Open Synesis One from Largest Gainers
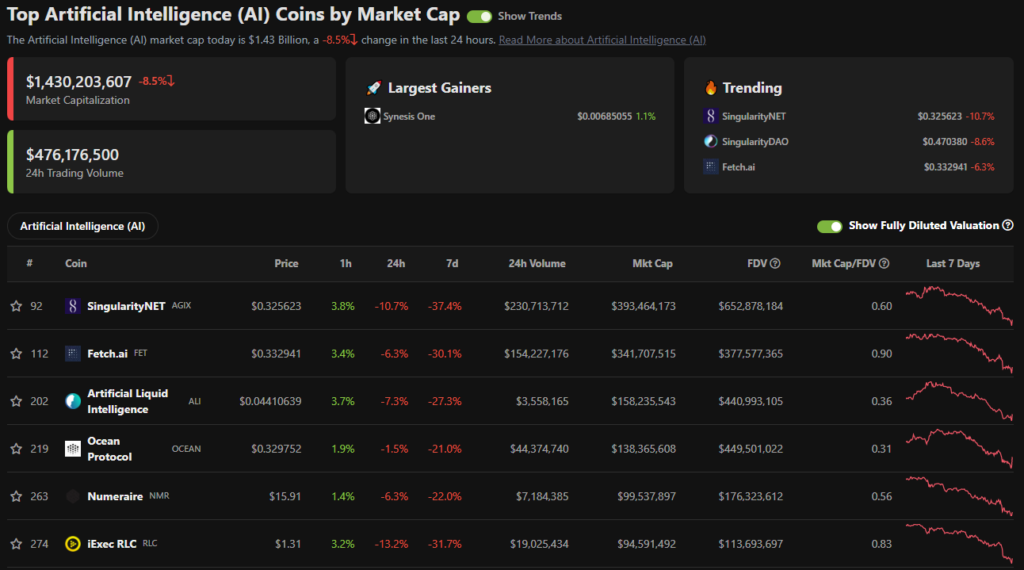The image size is (1024, 570). (409, 116)
